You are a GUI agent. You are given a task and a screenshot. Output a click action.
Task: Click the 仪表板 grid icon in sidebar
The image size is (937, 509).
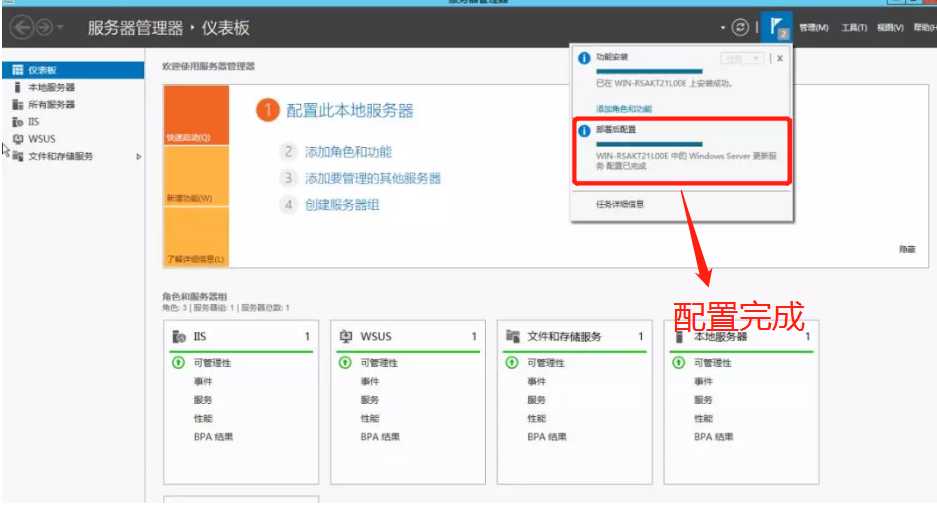pyautogui.click(x=18, y=70)
